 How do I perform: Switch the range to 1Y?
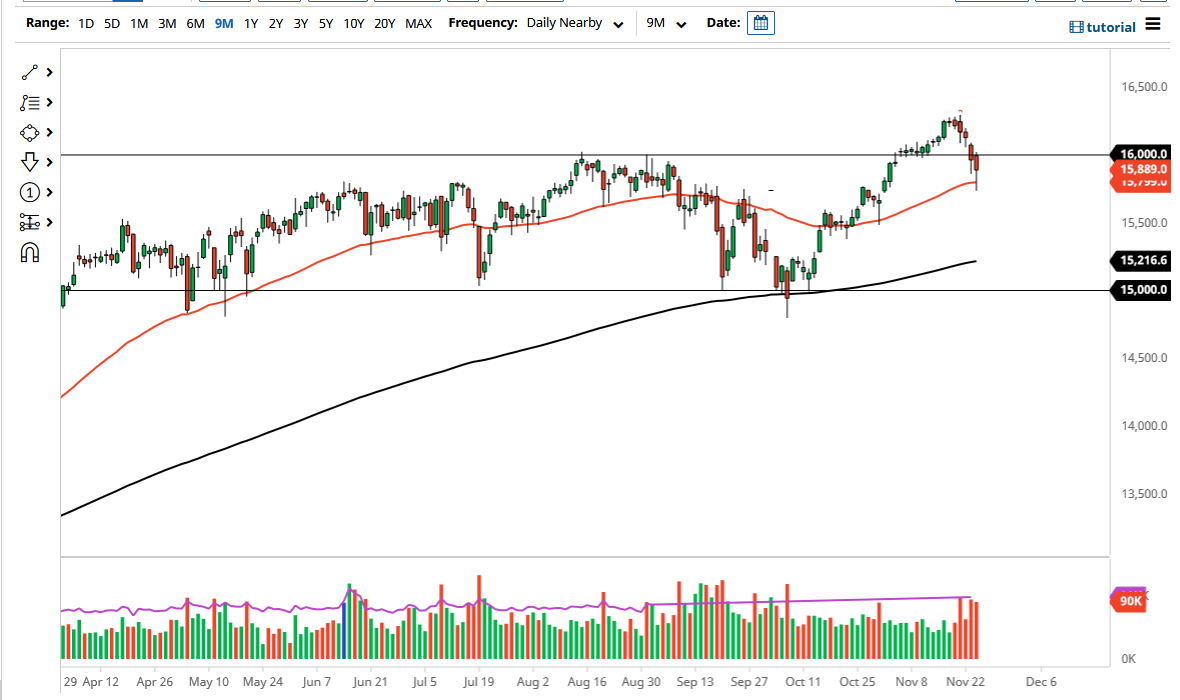[251, 23]
